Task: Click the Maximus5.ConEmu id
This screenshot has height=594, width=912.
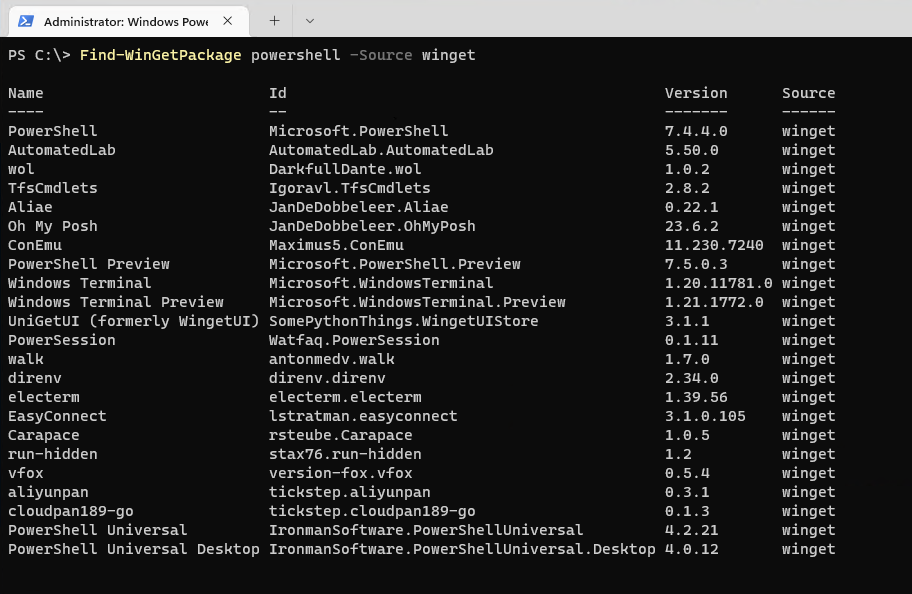Action: pyautogui.click(x=336, y=245)
